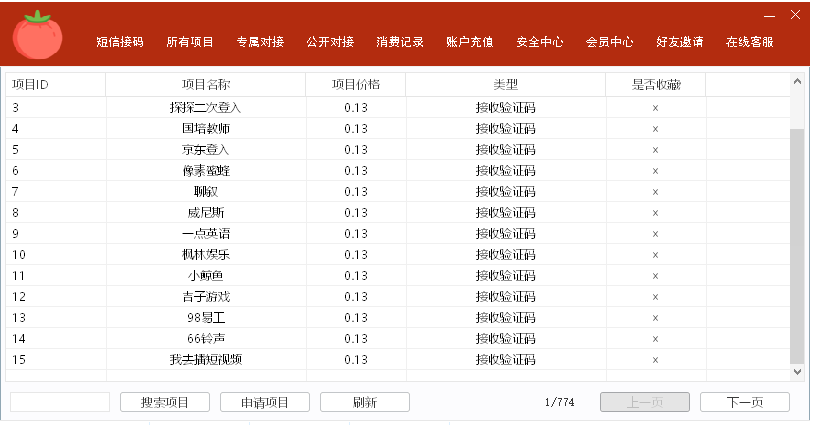Toggle favorite × for 像素蜜蜂
Image resolution: width=815 pixels, height=425 pixels.
coord(655,171)
